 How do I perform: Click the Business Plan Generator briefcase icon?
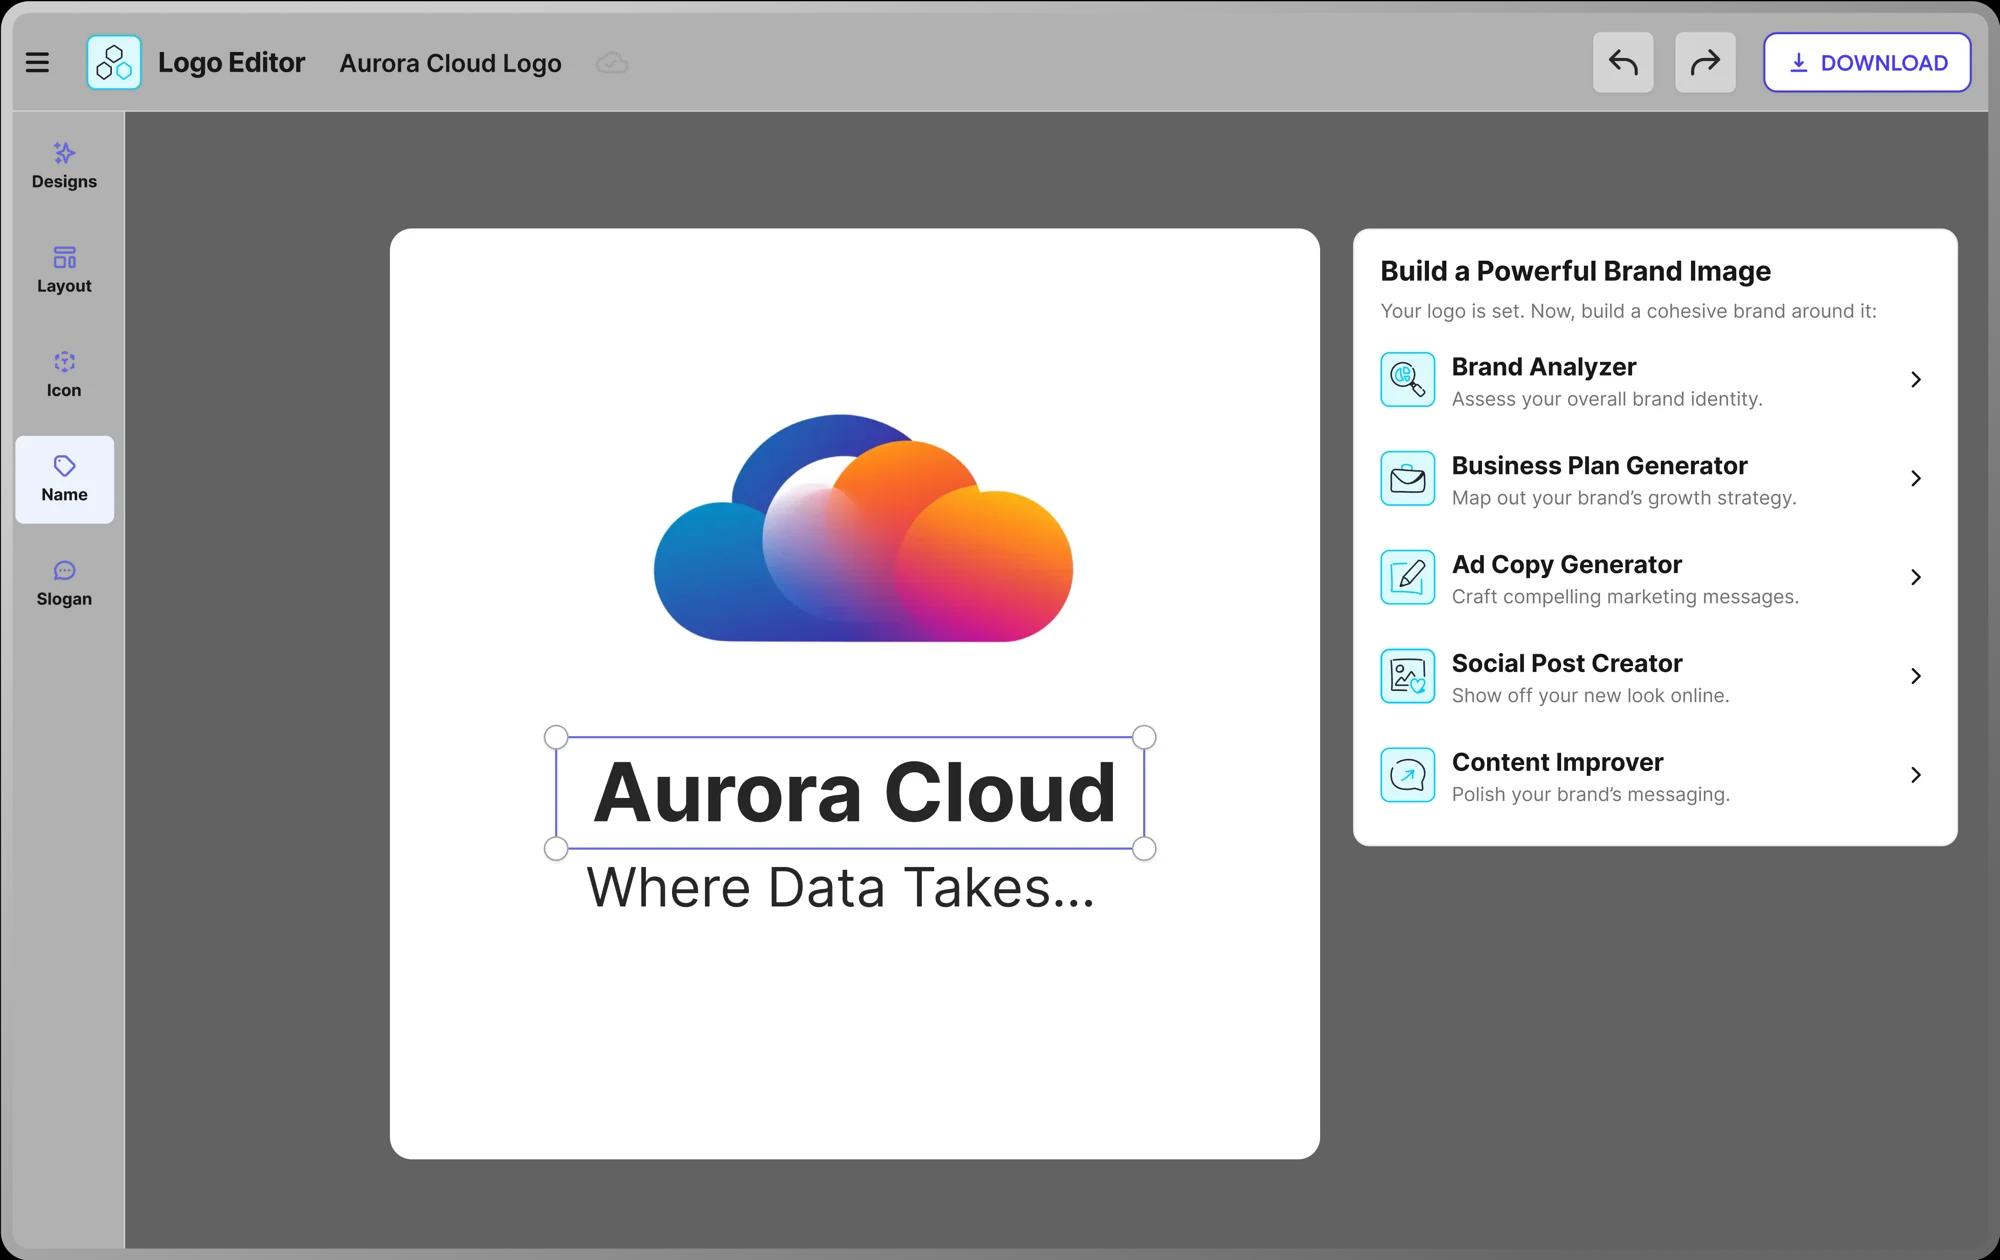pos(1407,479)
